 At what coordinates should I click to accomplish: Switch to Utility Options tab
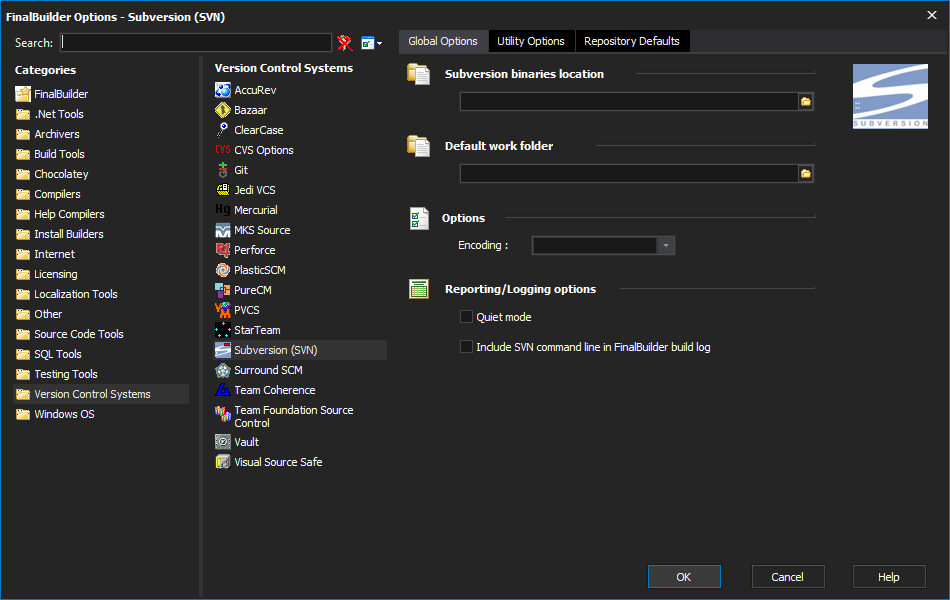(531, 41)
